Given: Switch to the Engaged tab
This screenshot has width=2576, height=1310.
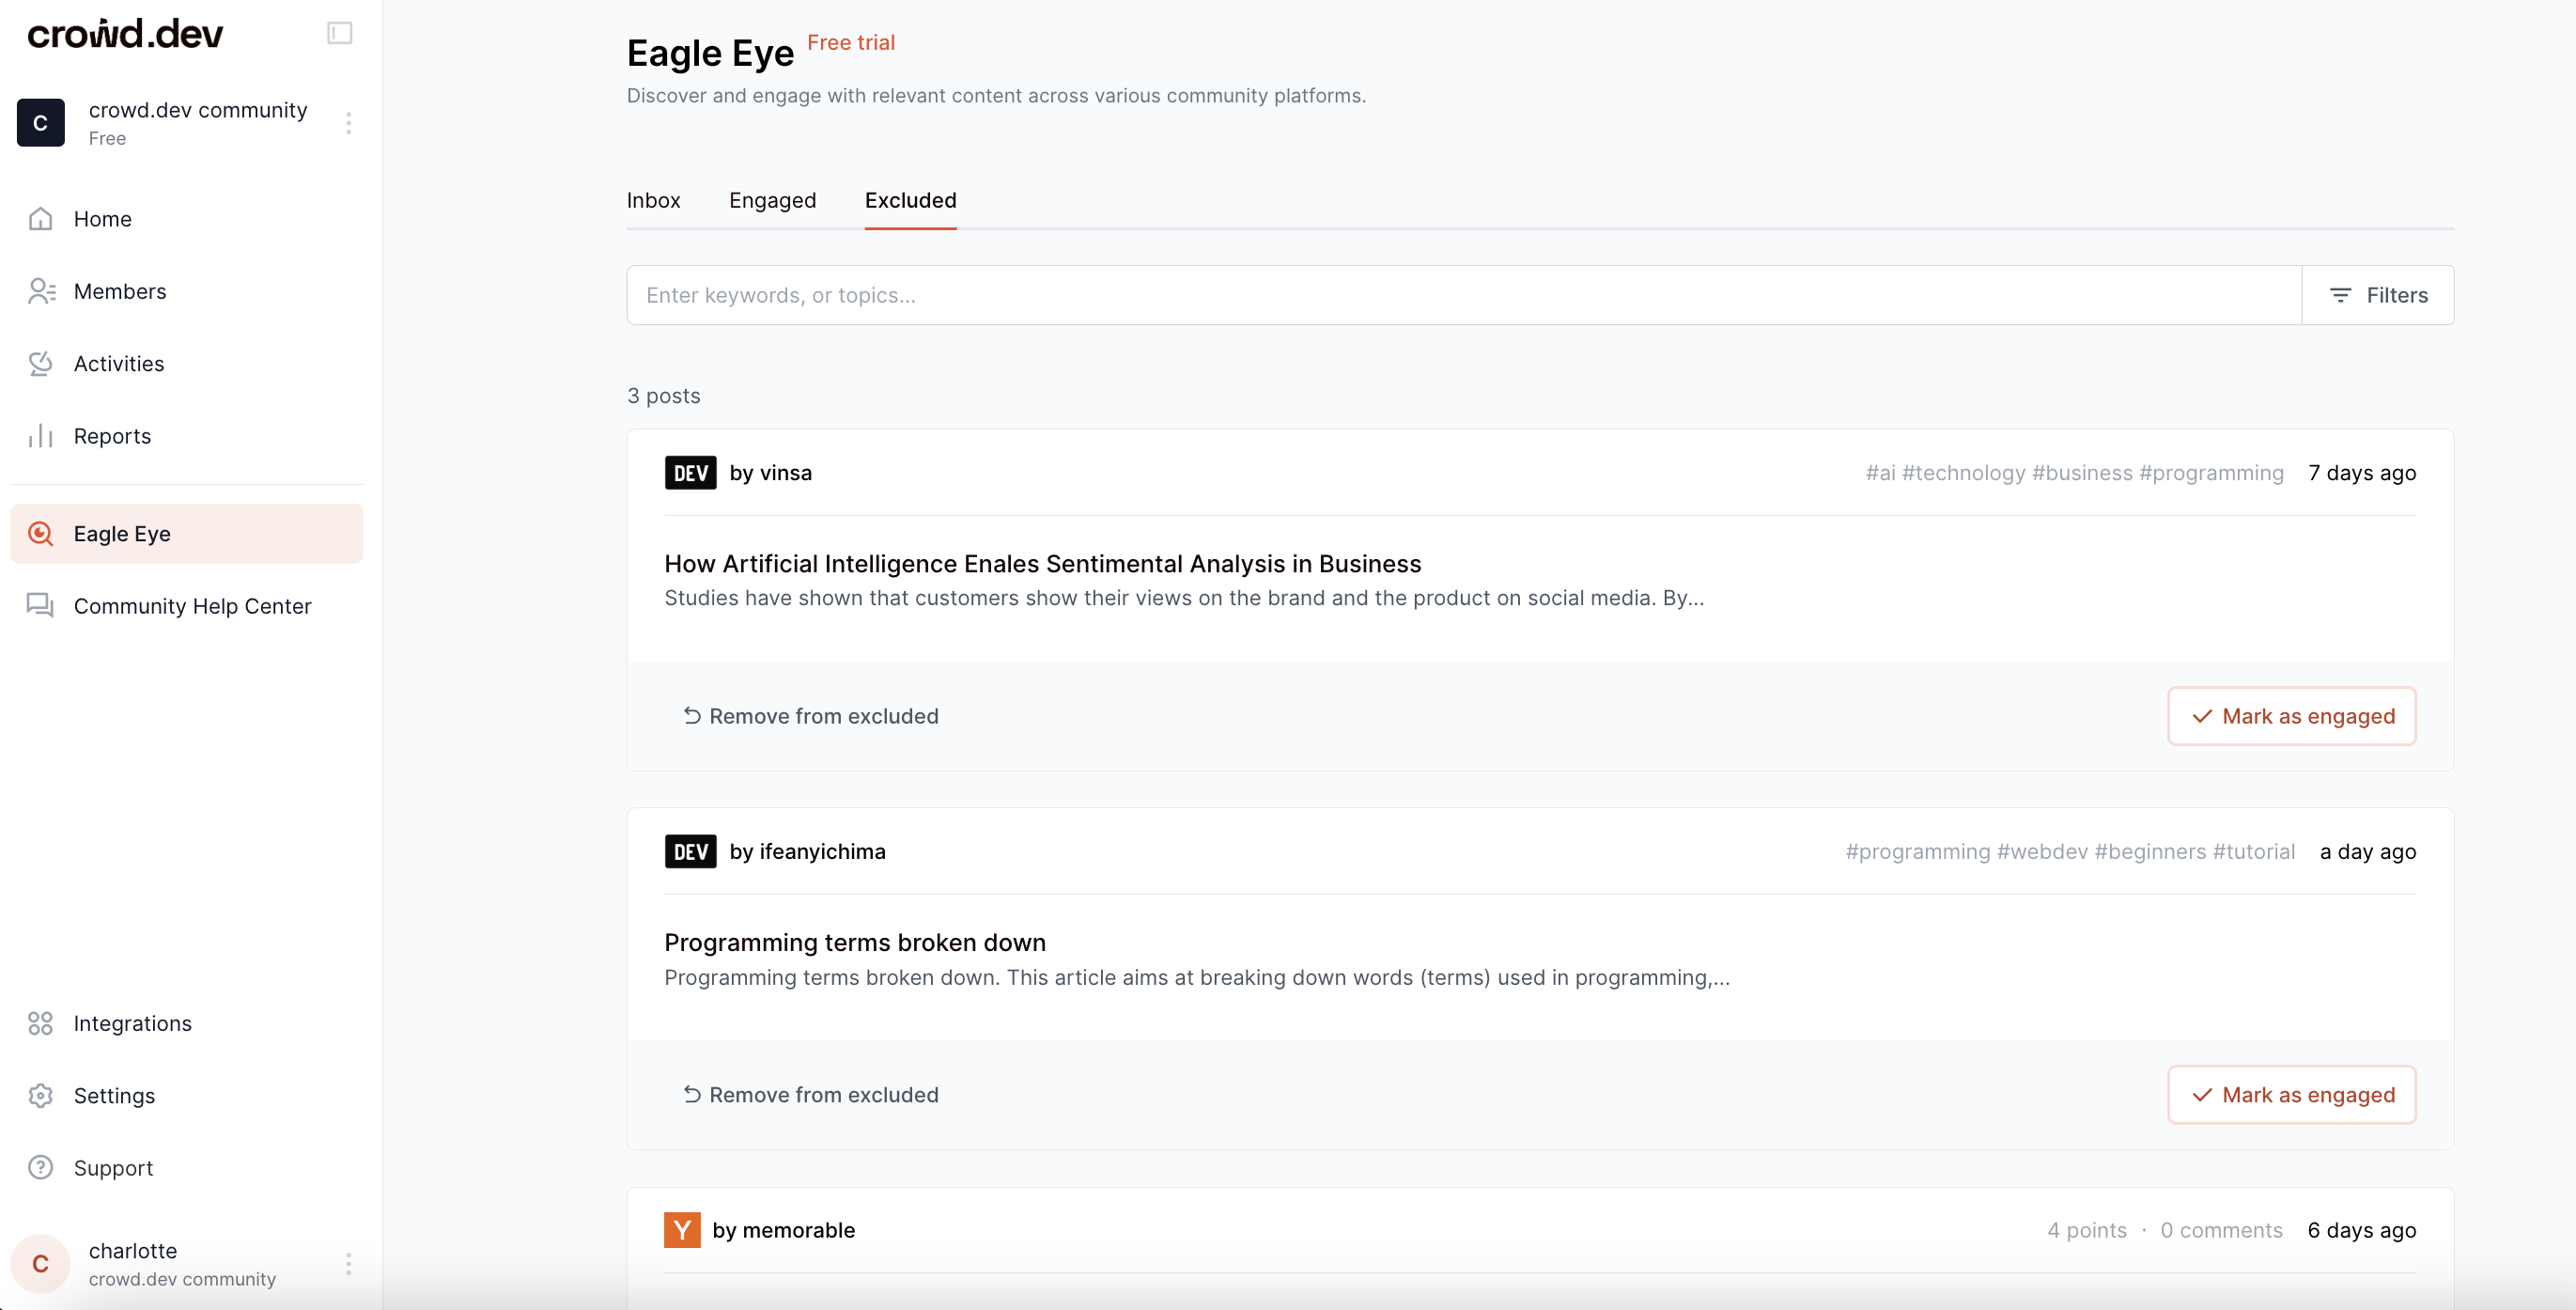Looking at the screenshot, I should [772, 200].
